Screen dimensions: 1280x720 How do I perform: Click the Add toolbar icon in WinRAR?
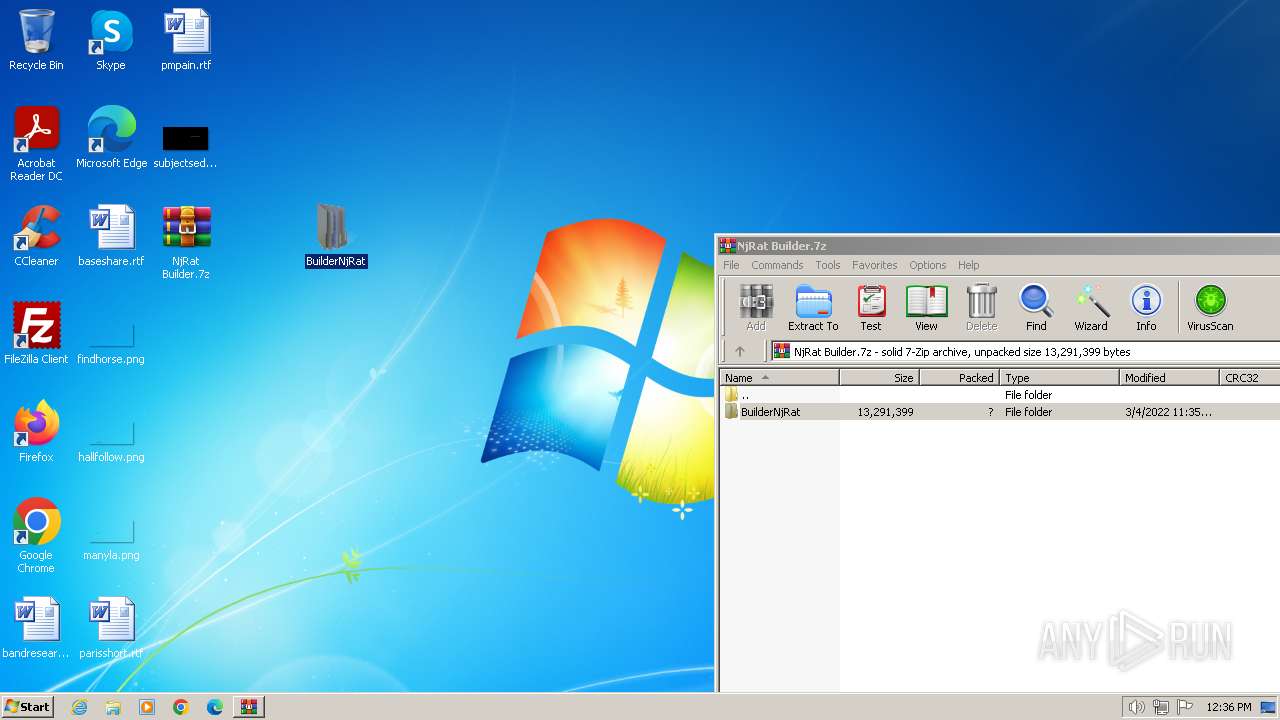(x=755, y=307)
